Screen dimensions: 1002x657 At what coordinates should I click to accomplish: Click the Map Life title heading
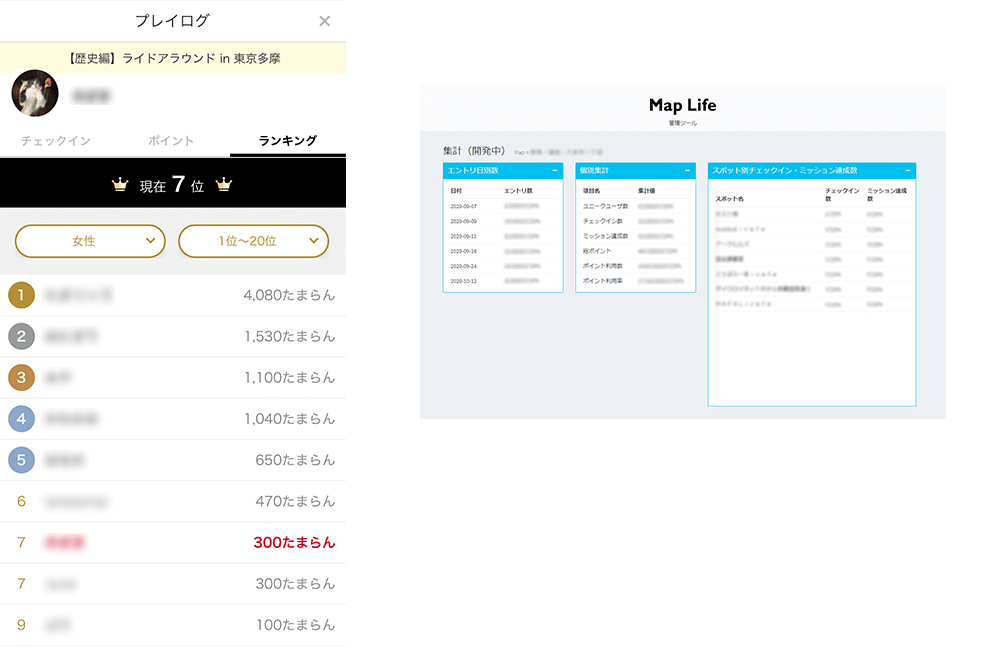[682, 106]
